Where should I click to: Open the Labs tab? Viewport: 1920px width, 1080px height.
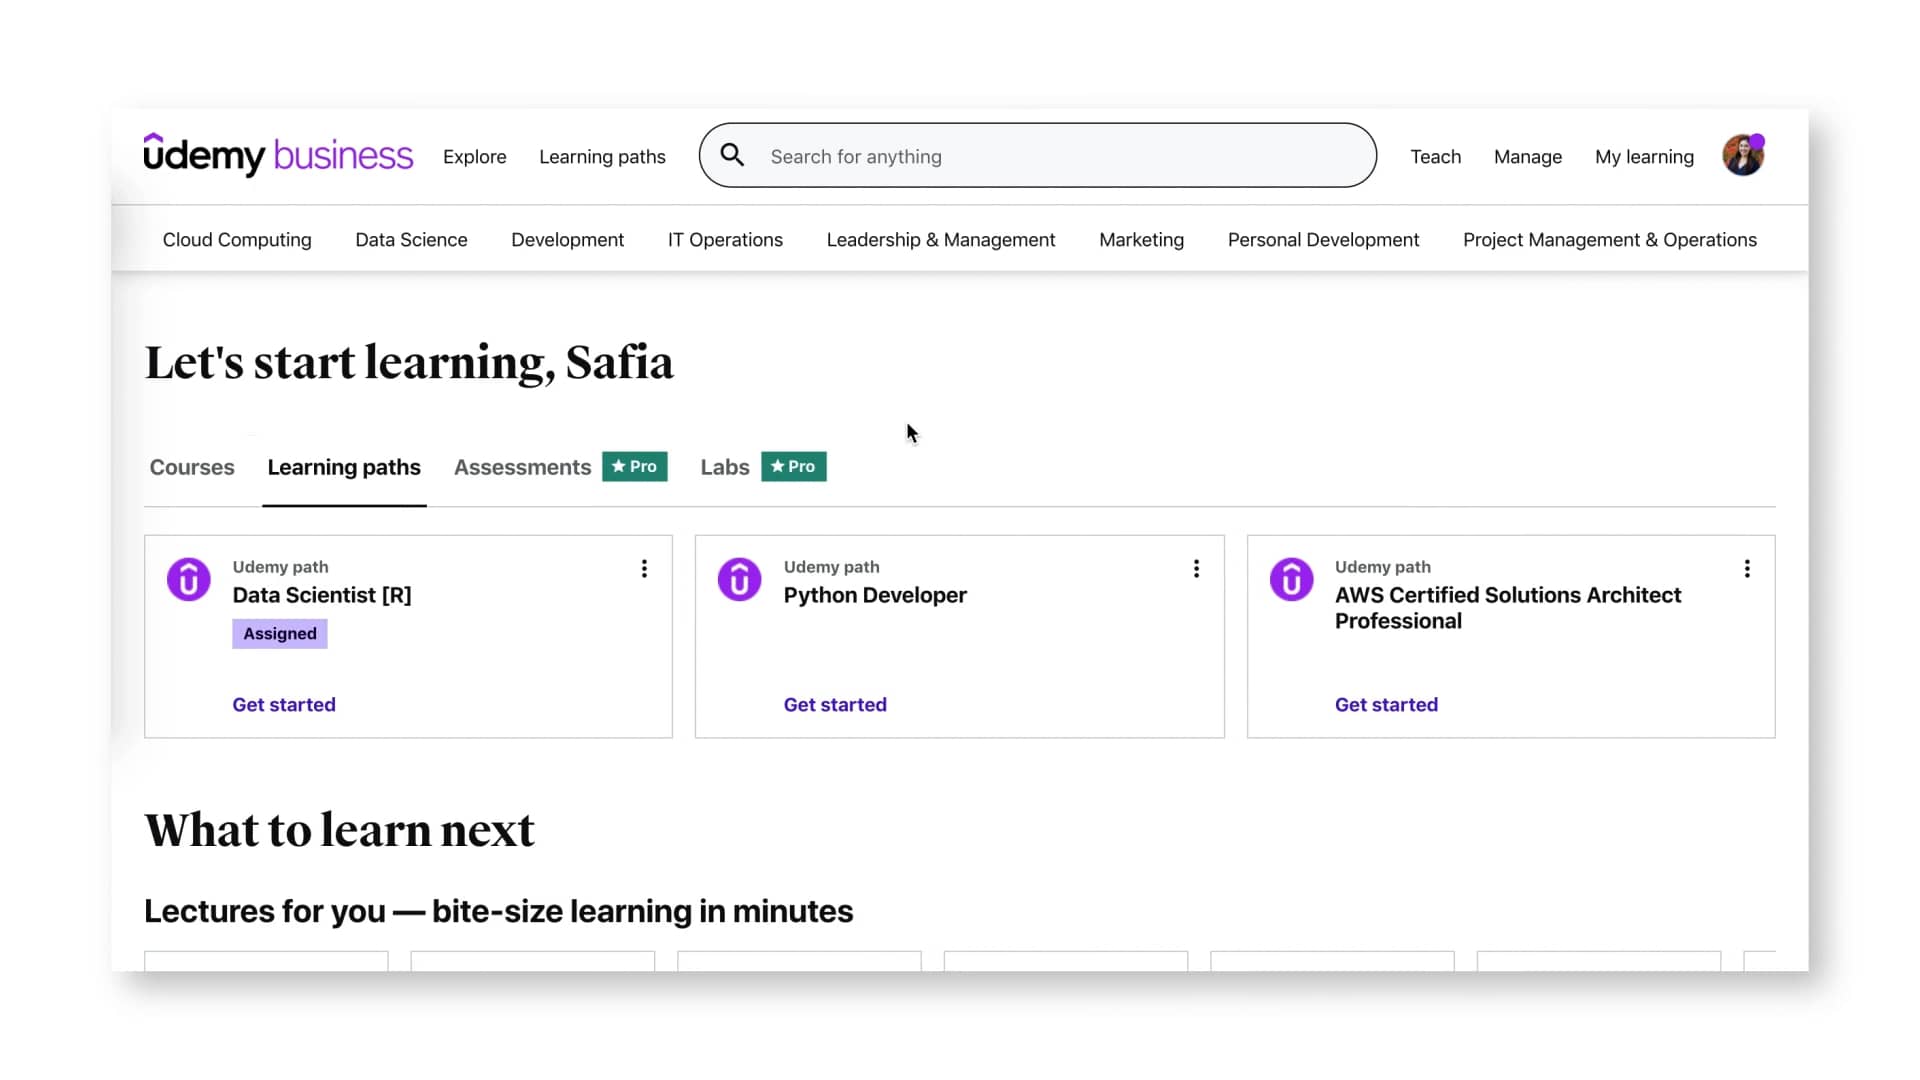click(x=724, y=467)
